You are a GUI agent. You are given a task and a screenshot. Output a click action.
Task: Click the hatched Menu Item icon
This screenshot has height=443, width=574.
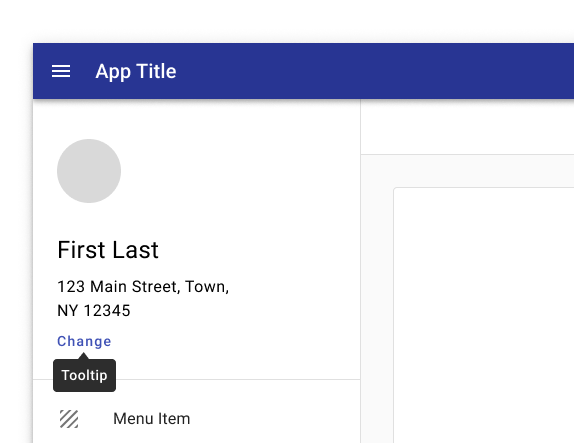69,419
